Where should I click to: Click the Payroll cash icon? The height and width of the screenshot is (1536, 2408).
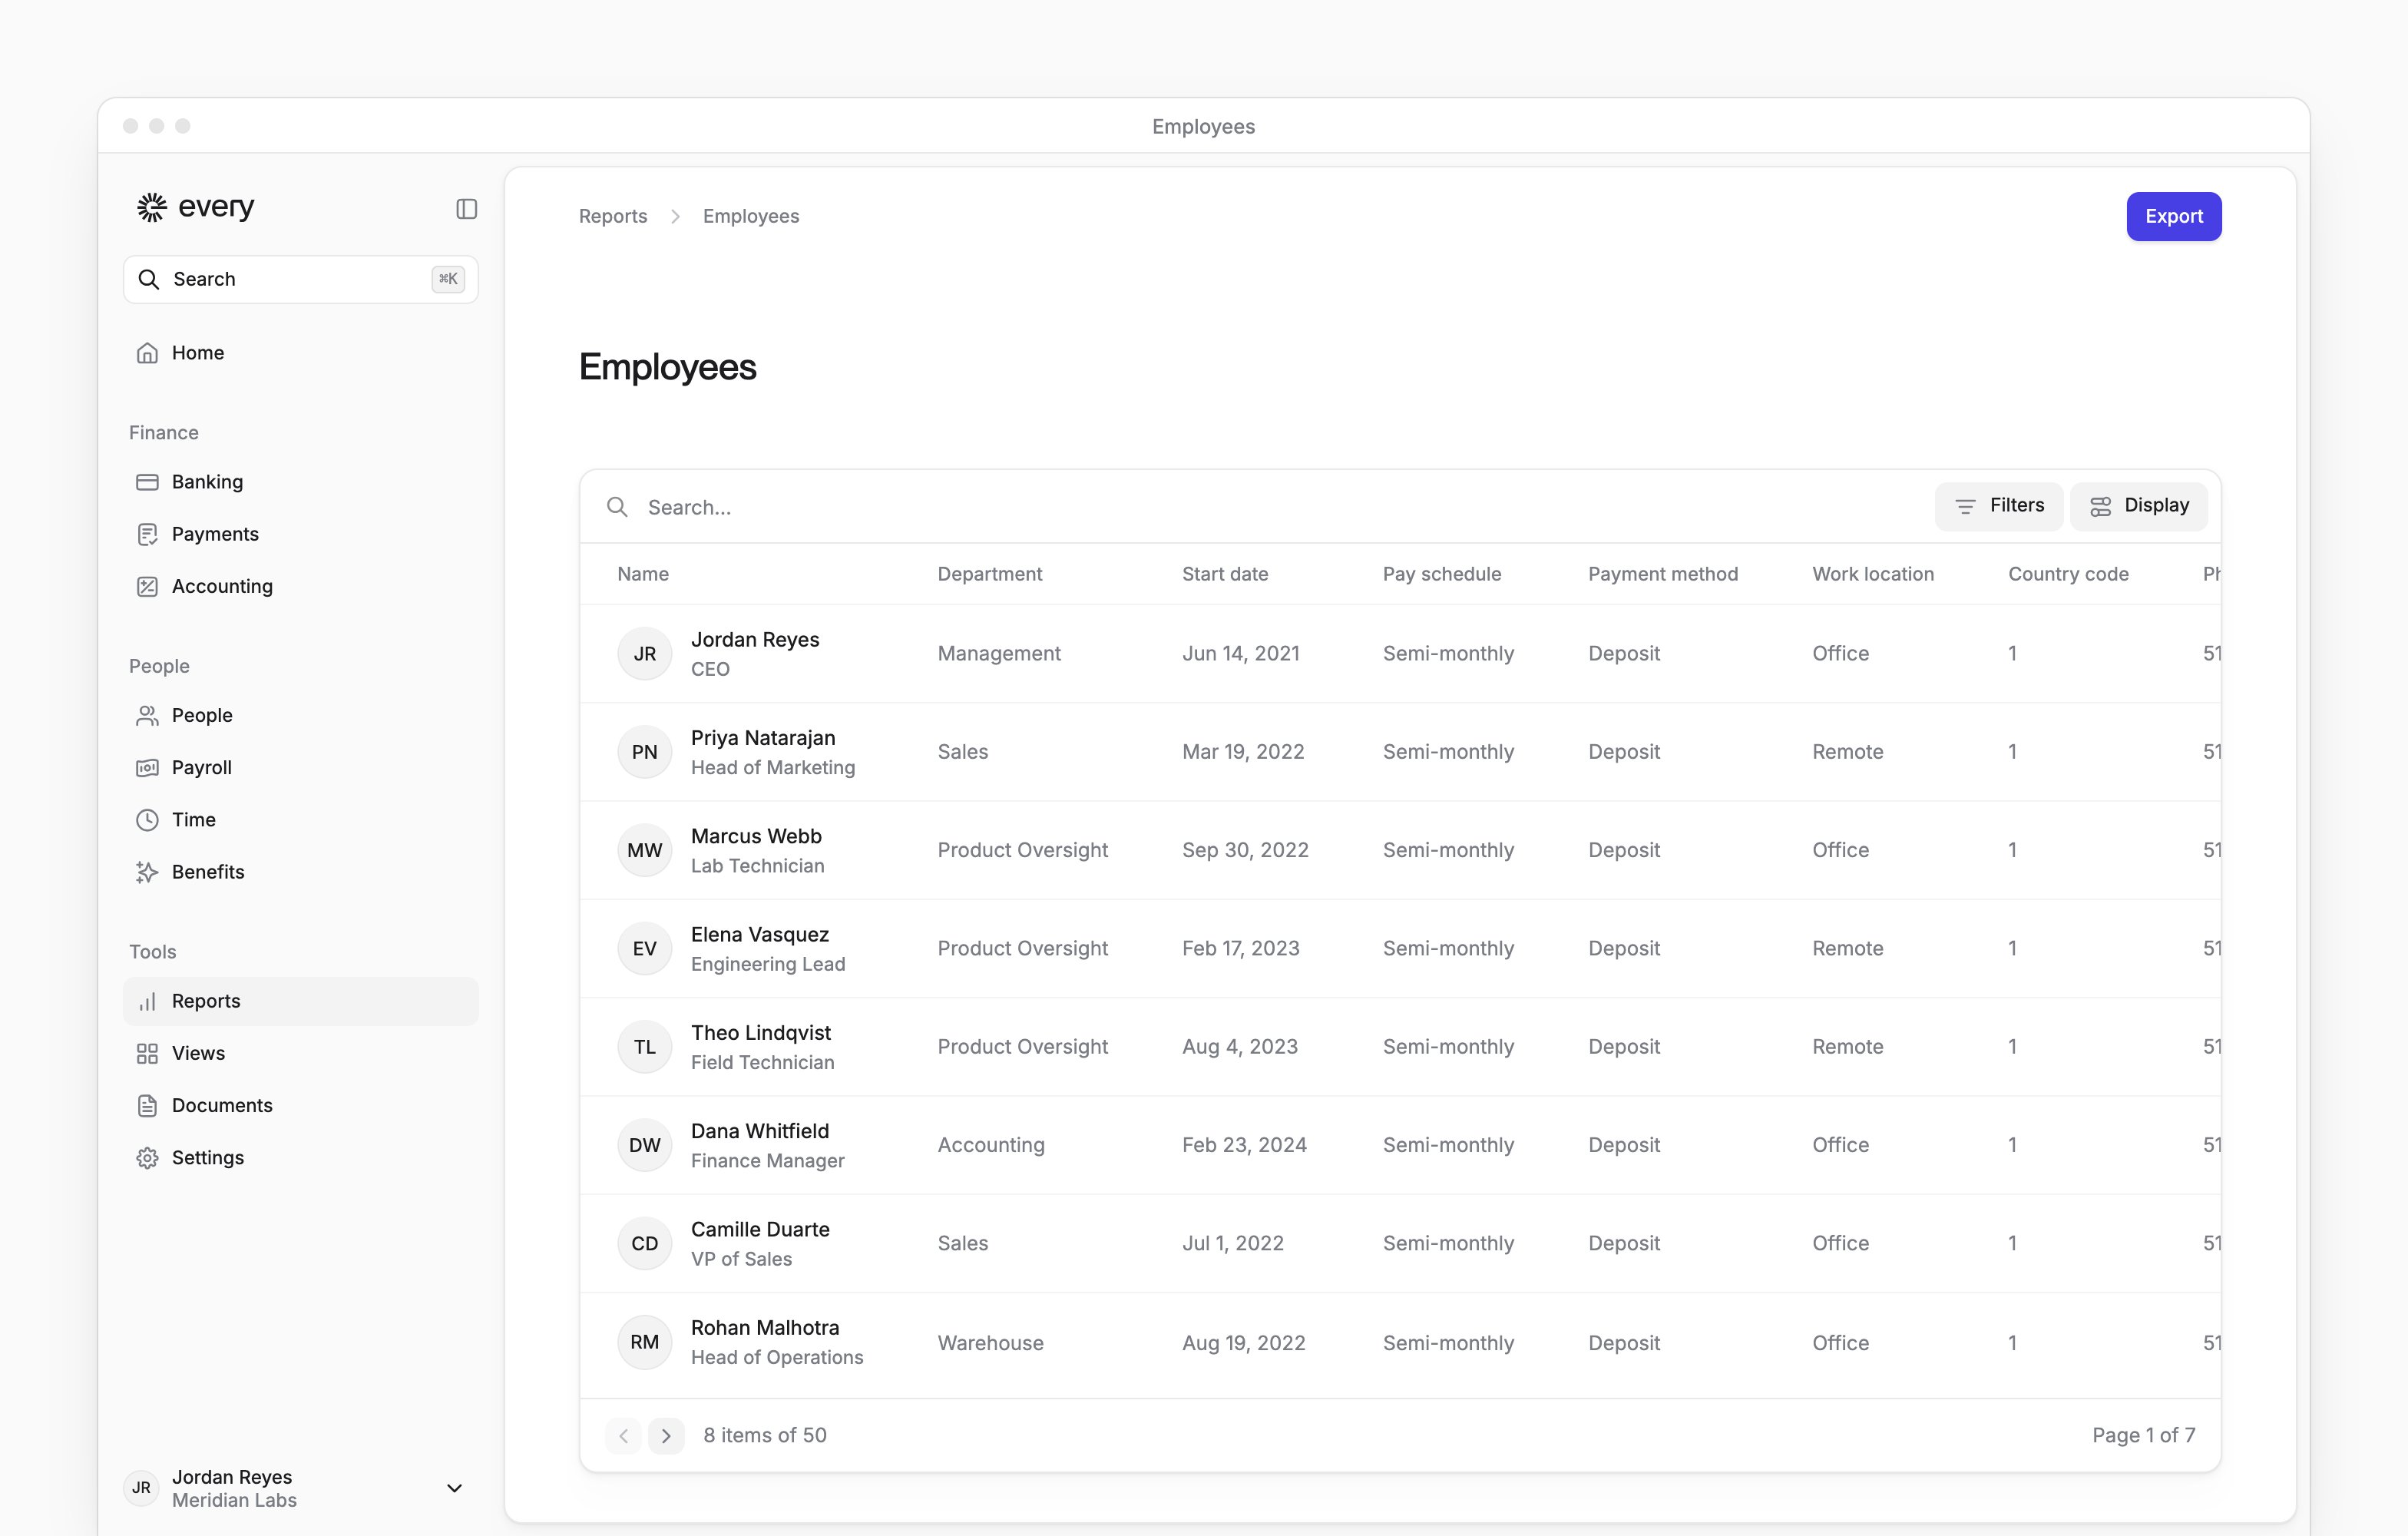[147, 767]
